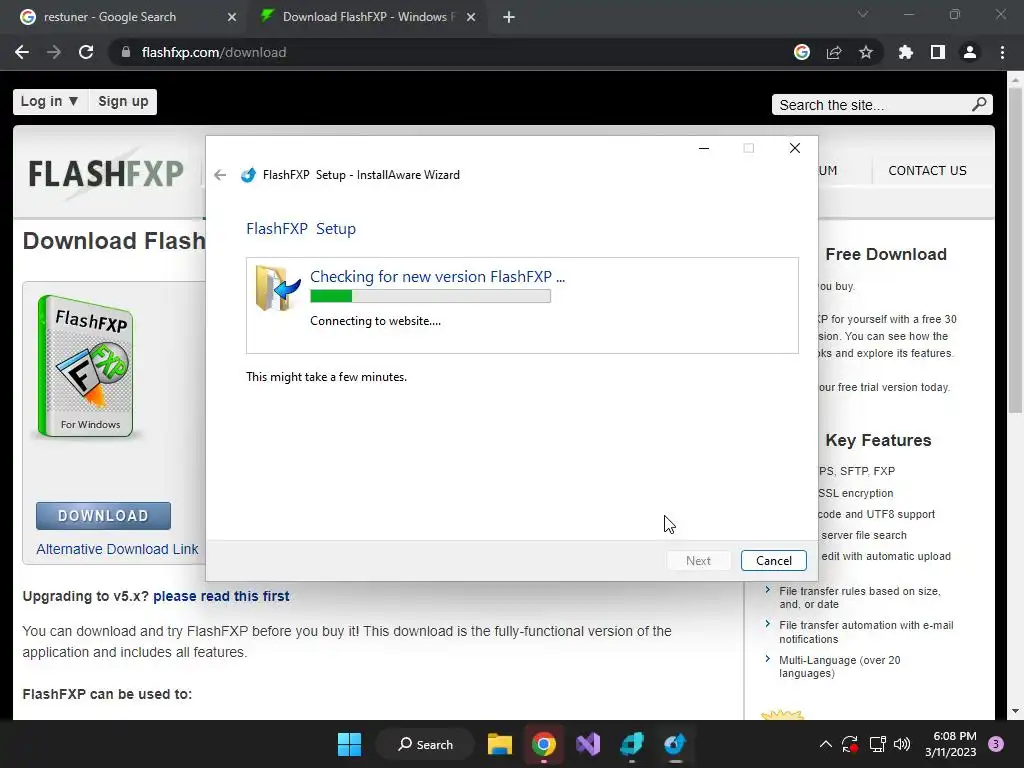This screenshot has height=768, width=1024.
Task: Click the Checking for new version FlashFXP text
Action: click(438, 276)
